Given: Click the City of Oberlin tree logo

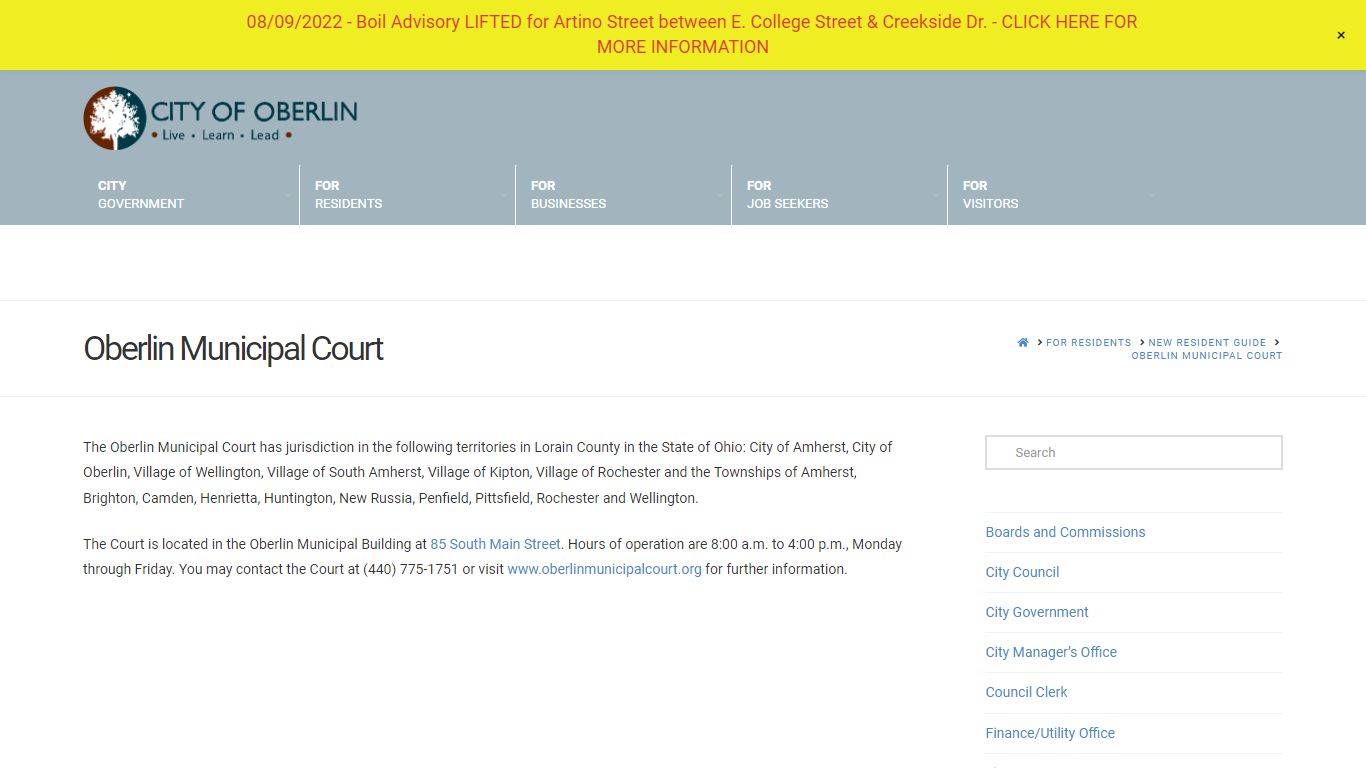Looking at the screenshot, I should pos(220,118).
